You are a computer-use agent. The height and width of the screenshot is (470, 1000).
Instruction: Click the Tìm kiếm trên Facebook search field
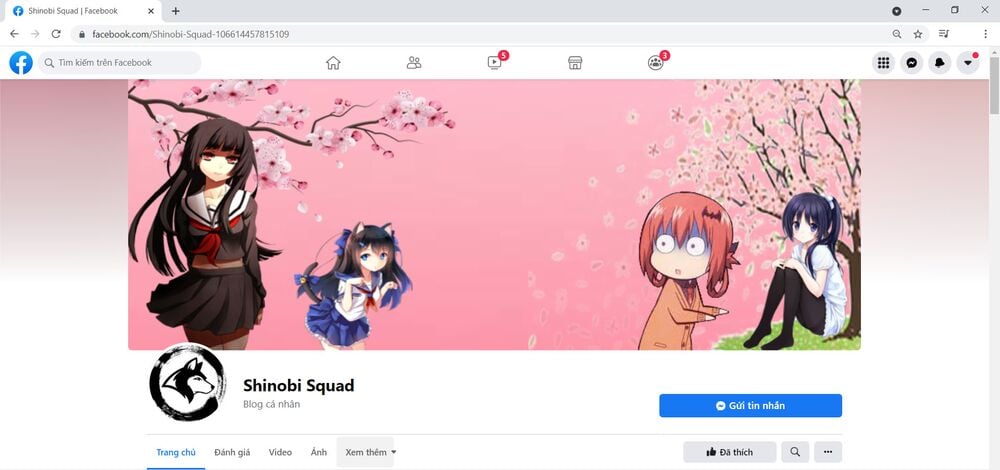pyautogui.click(x=119, y=62)
